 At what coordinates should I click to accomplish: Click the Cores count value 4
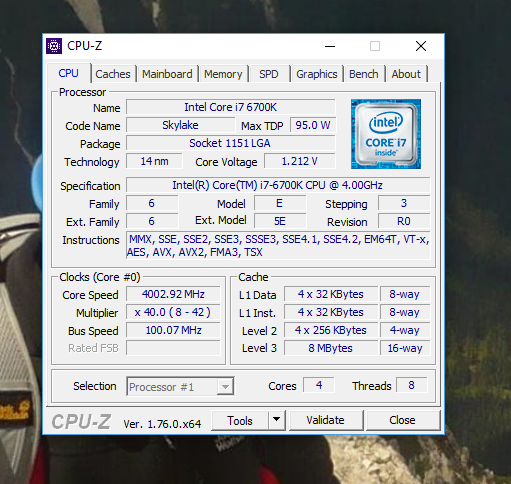319,385
